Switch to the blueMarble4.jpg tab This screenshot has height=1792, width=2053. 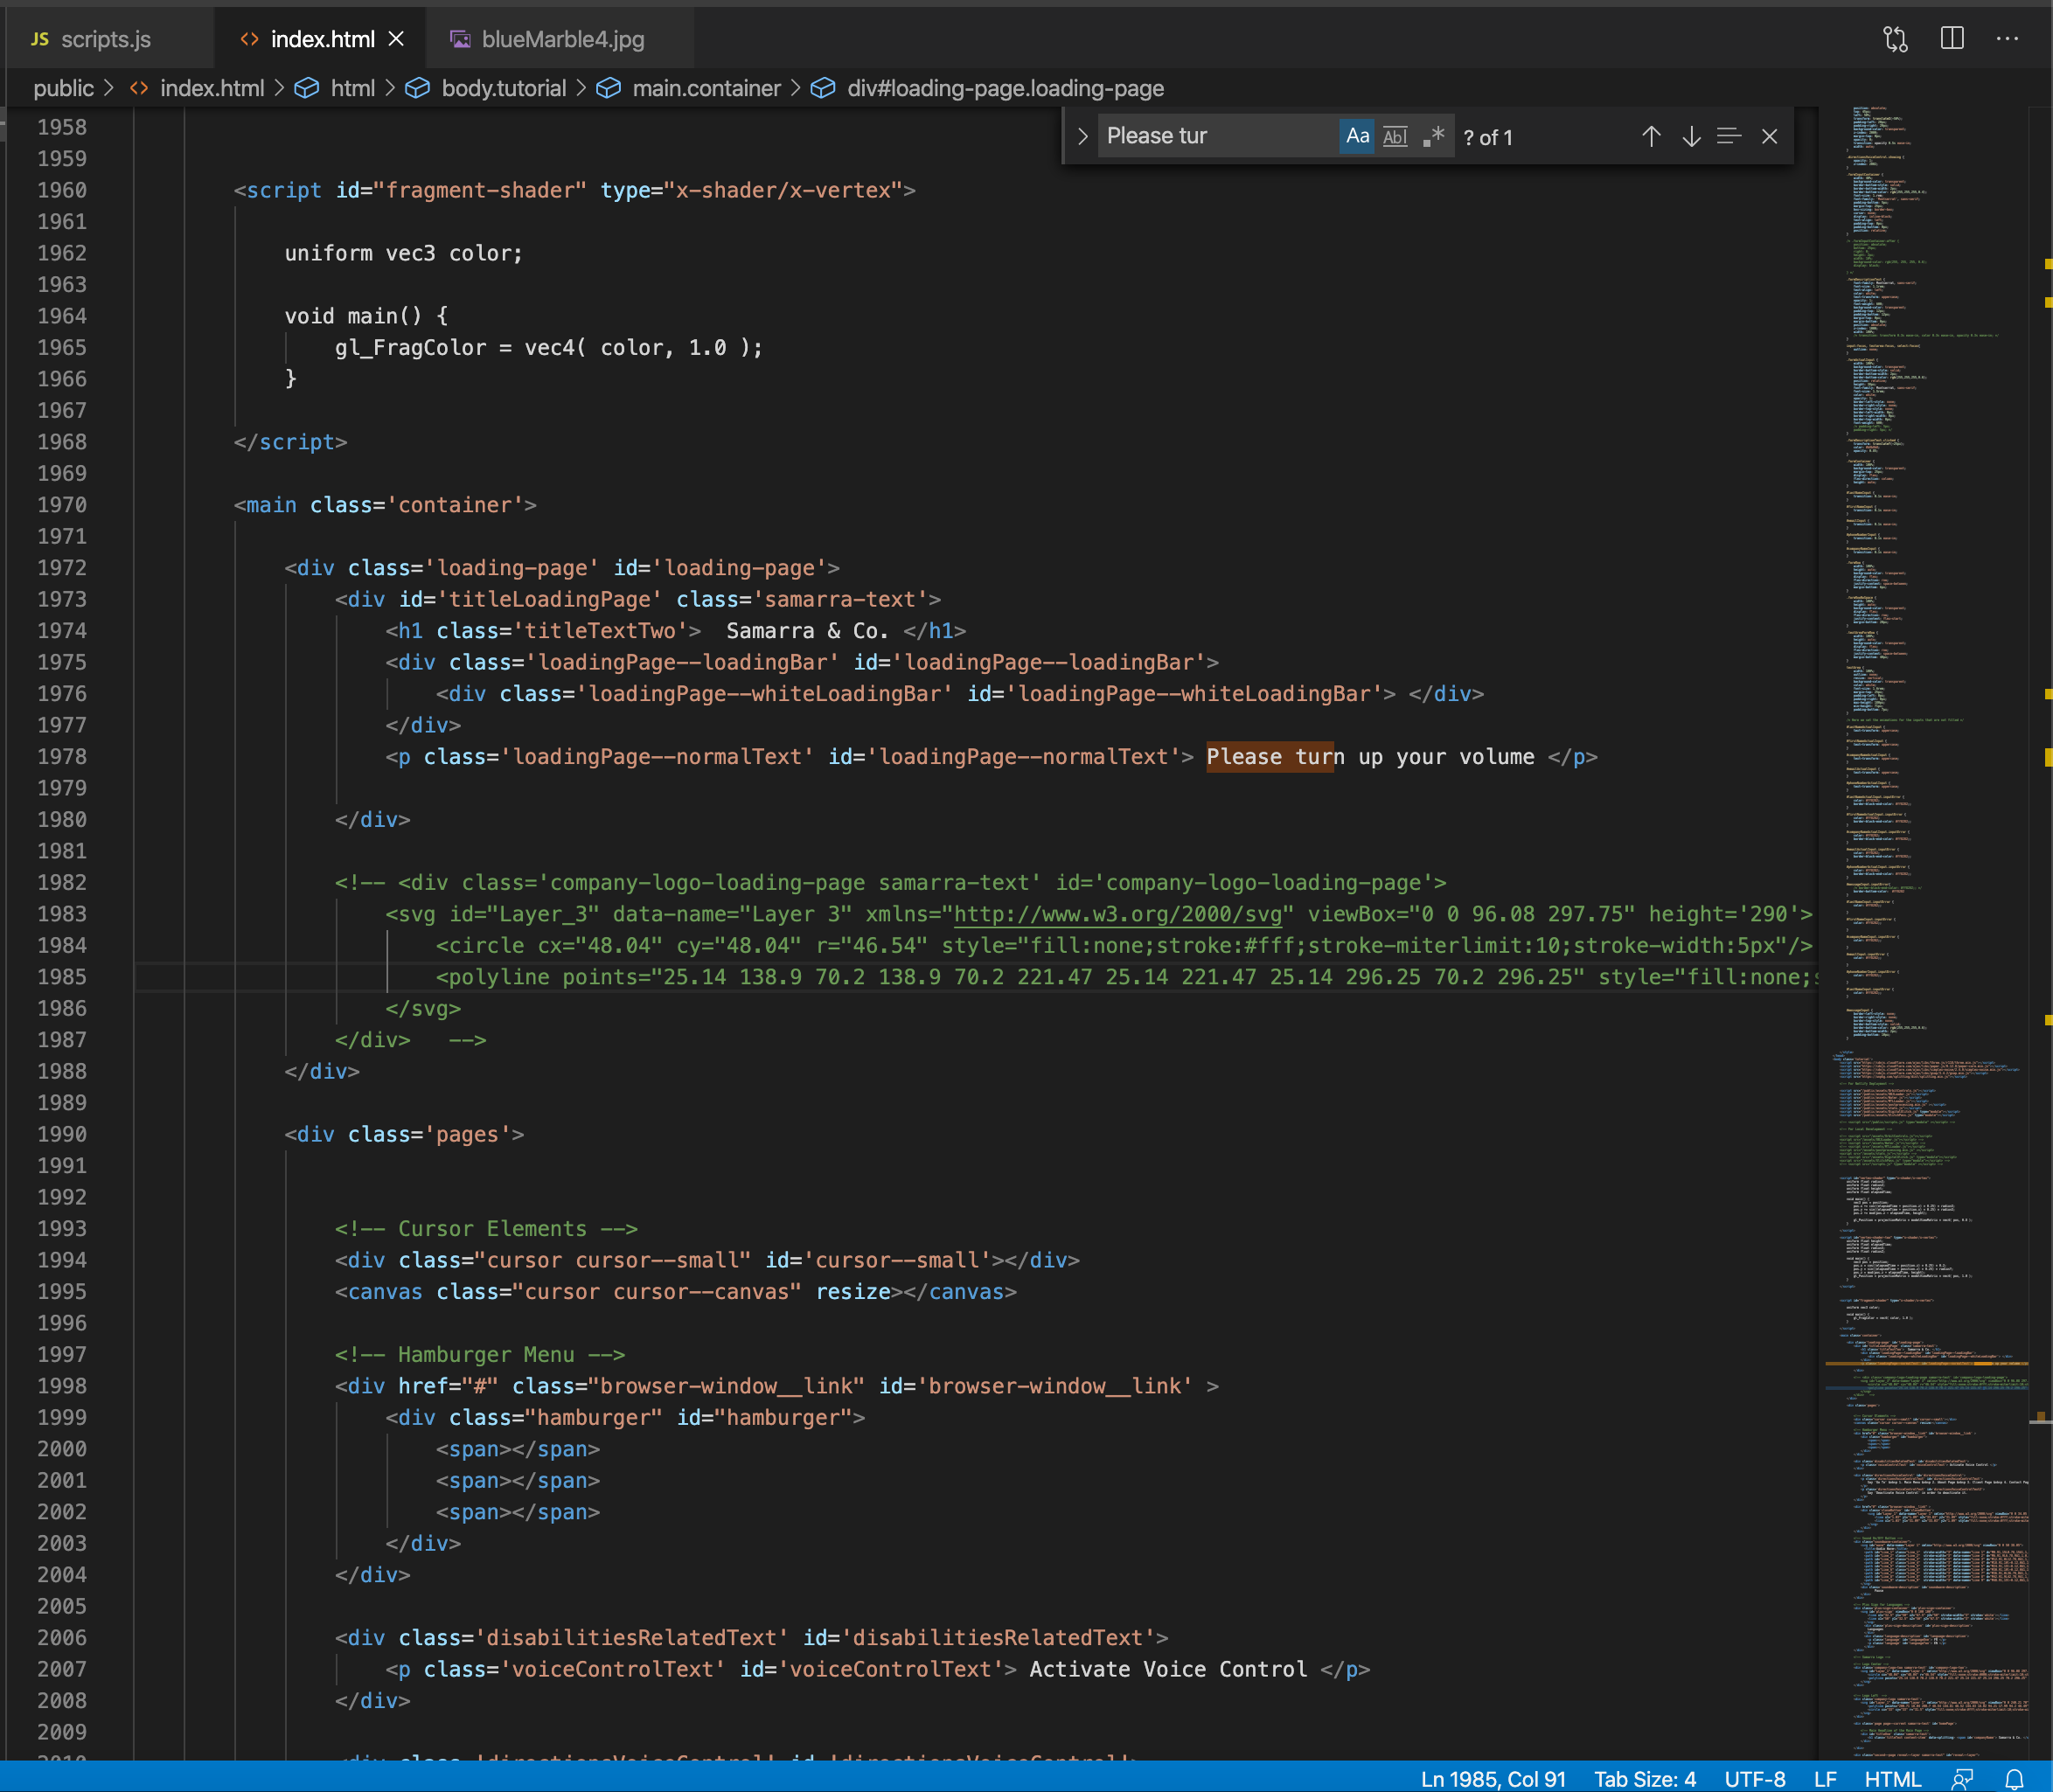pos(562,39)
